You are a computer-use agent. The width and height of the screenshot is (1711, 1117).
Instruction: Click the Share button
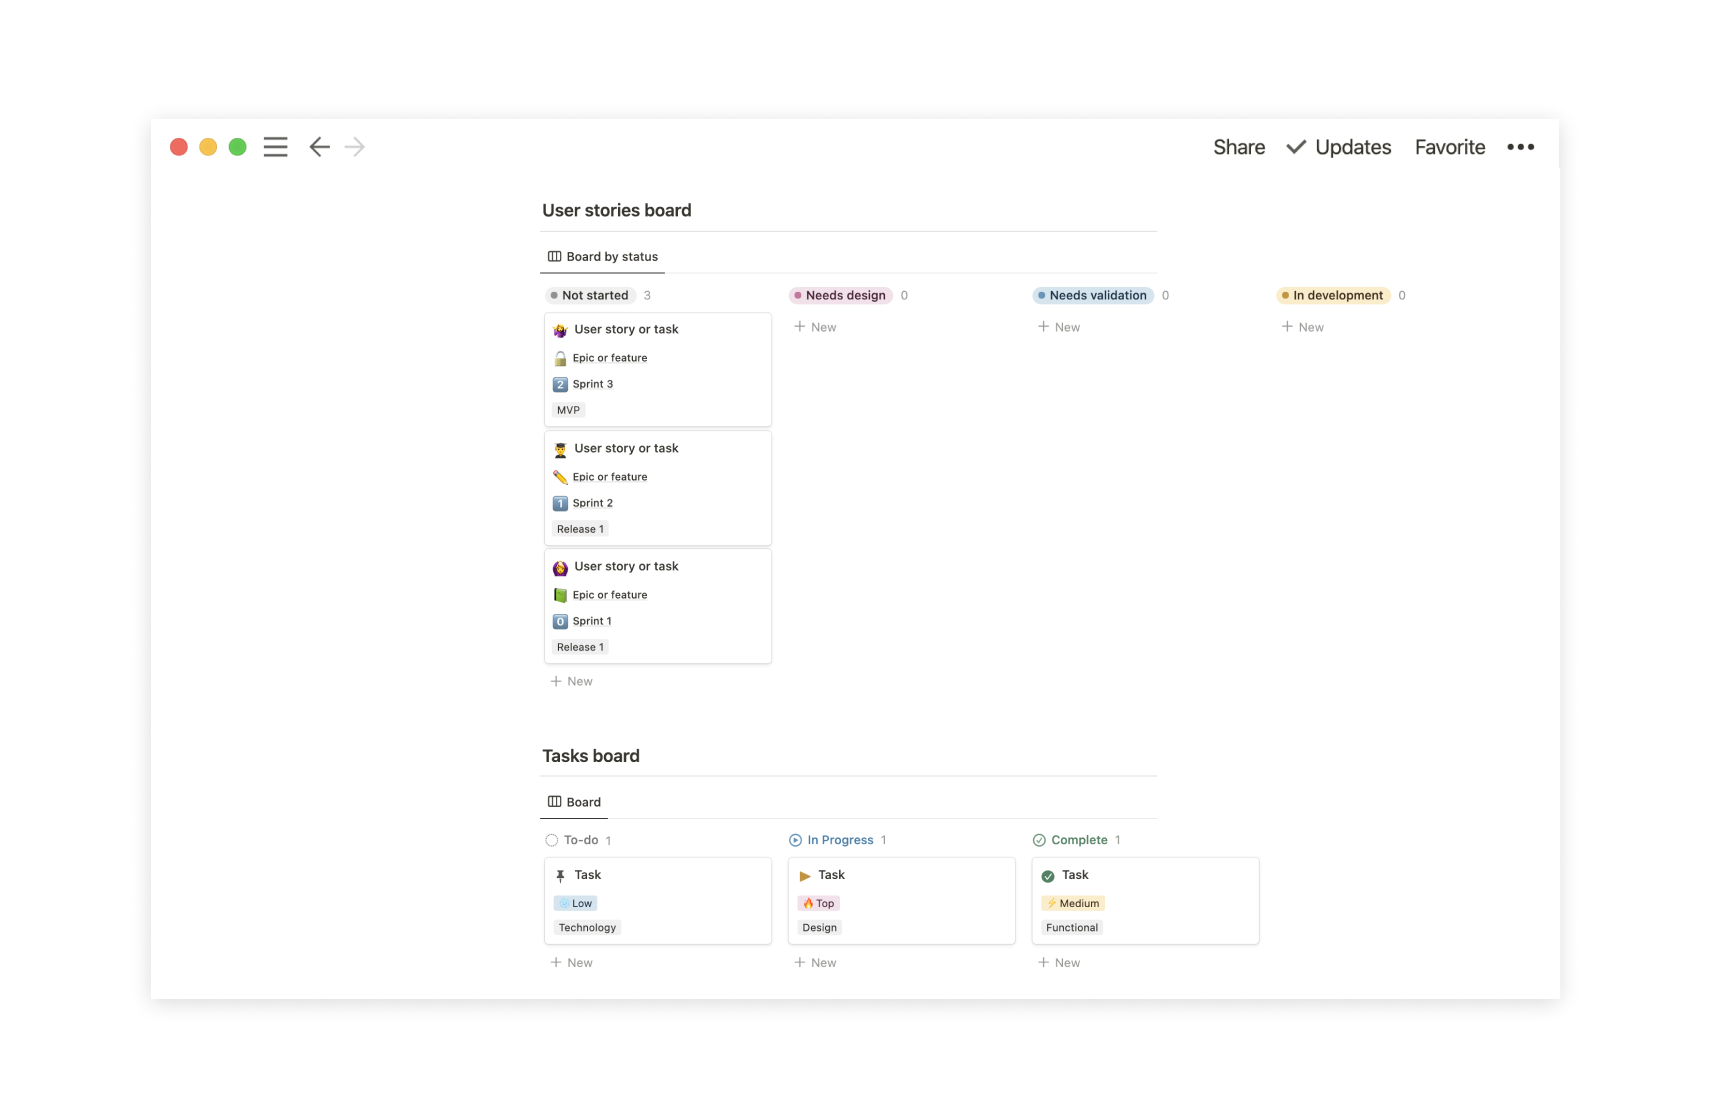pos(1239,147)
